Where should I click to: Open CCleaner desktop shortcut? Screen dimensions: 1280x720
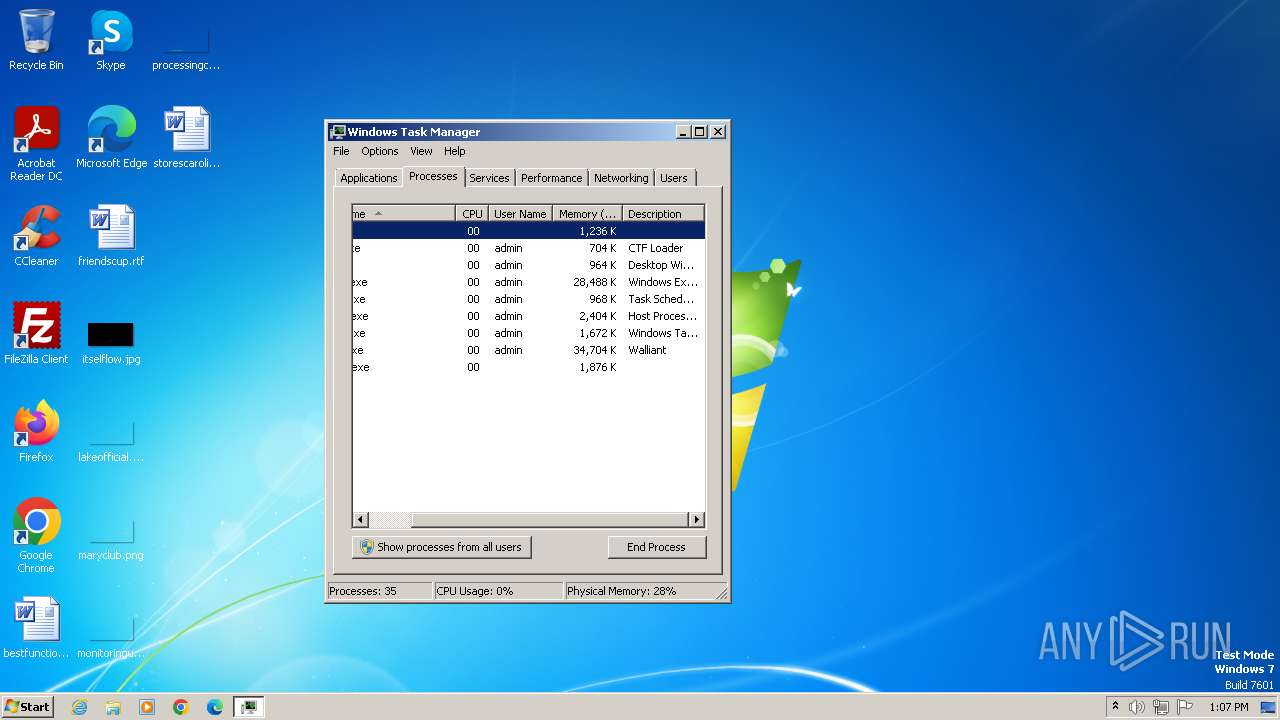pos(36,236)
